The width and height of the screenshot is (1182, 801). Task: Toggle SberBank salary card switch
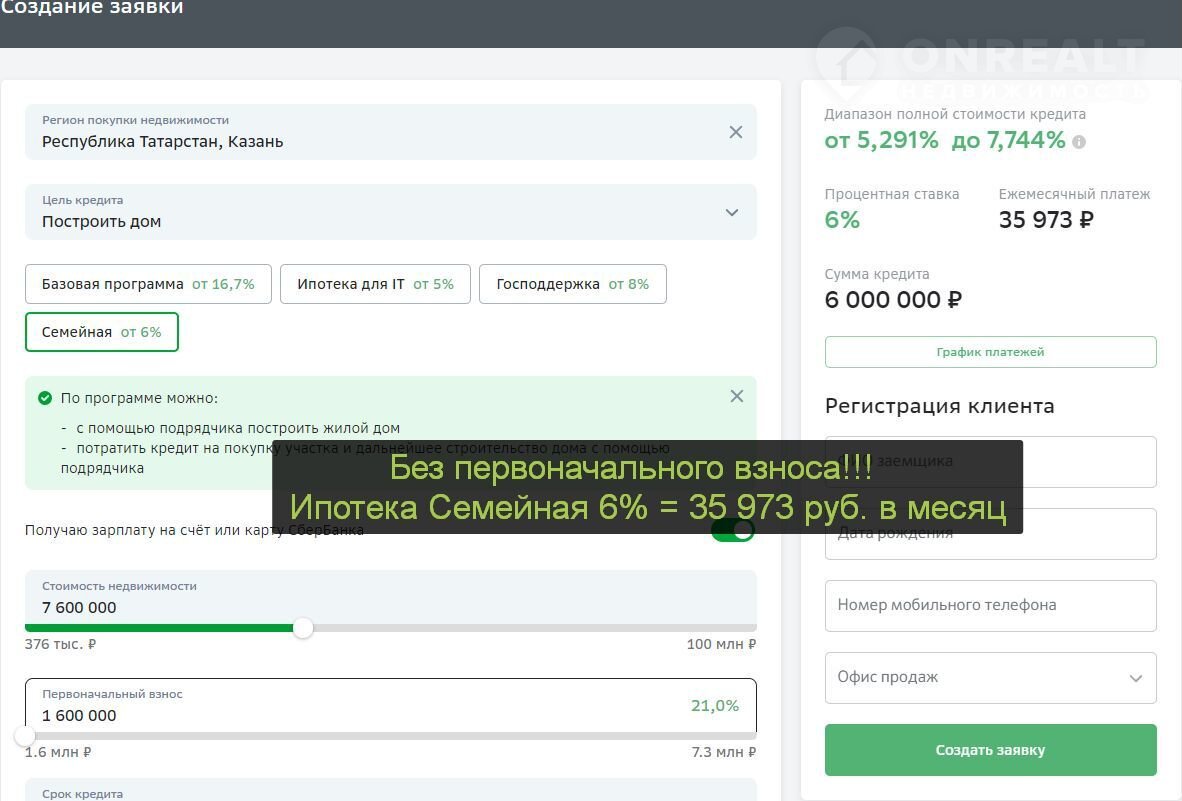point(733,530)
